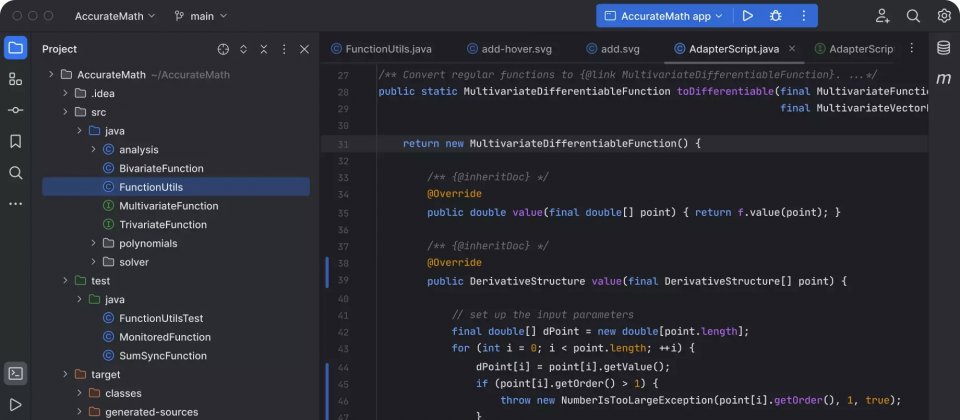This screenshot has width=960, height=420.
Task: Click line number 31 in gutter
Action: click(x=342, y=144)
